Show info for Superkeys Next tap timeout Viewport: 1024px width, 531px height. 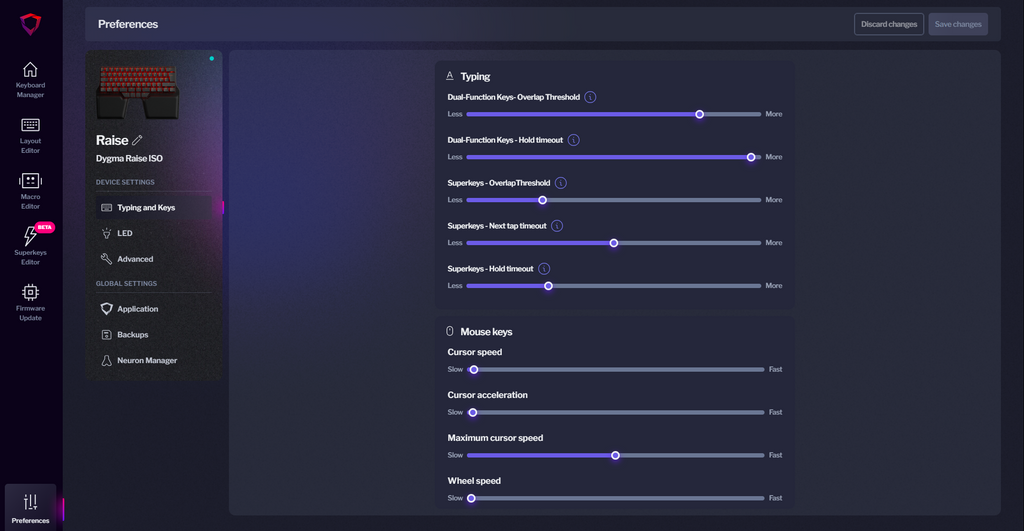point(557,226)
